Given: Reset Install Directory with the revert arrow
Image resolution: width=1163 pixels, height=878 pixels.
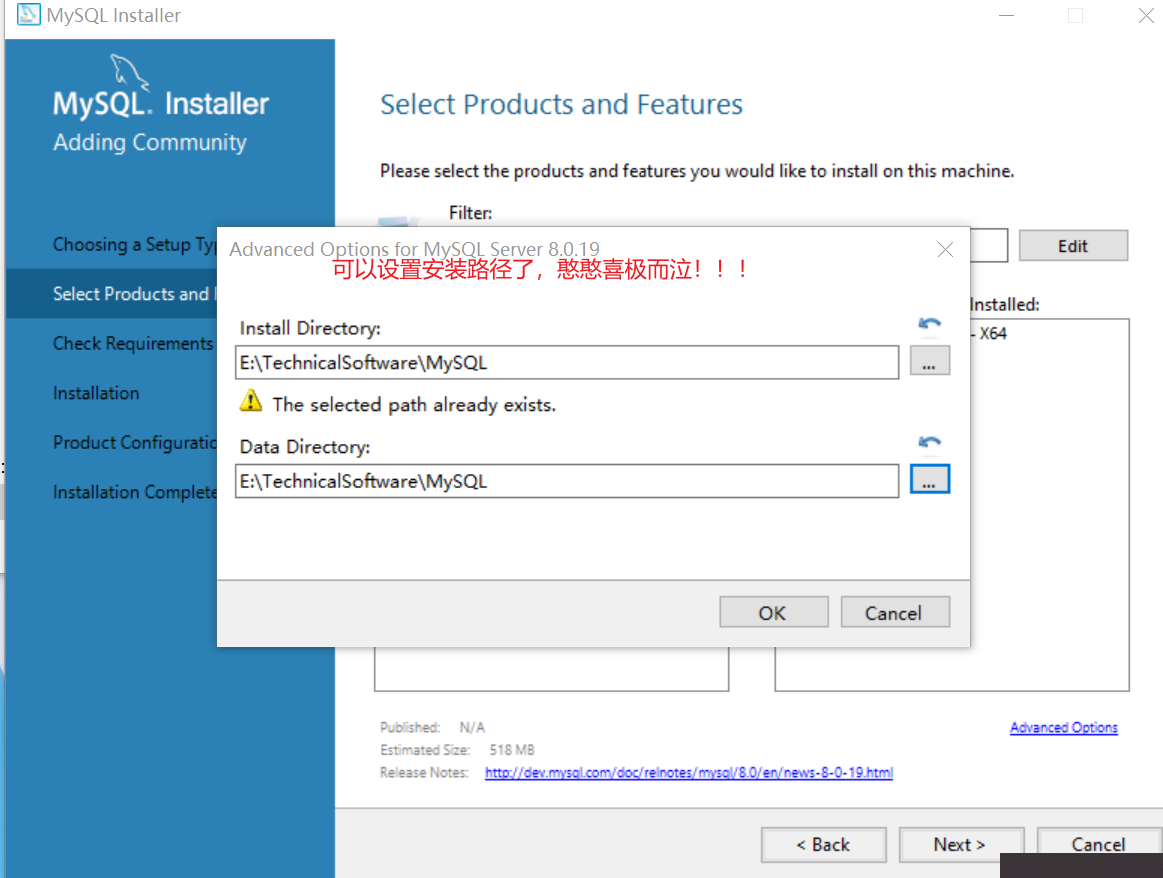Looking at the screenshot, I should click(x=929, y=323).
